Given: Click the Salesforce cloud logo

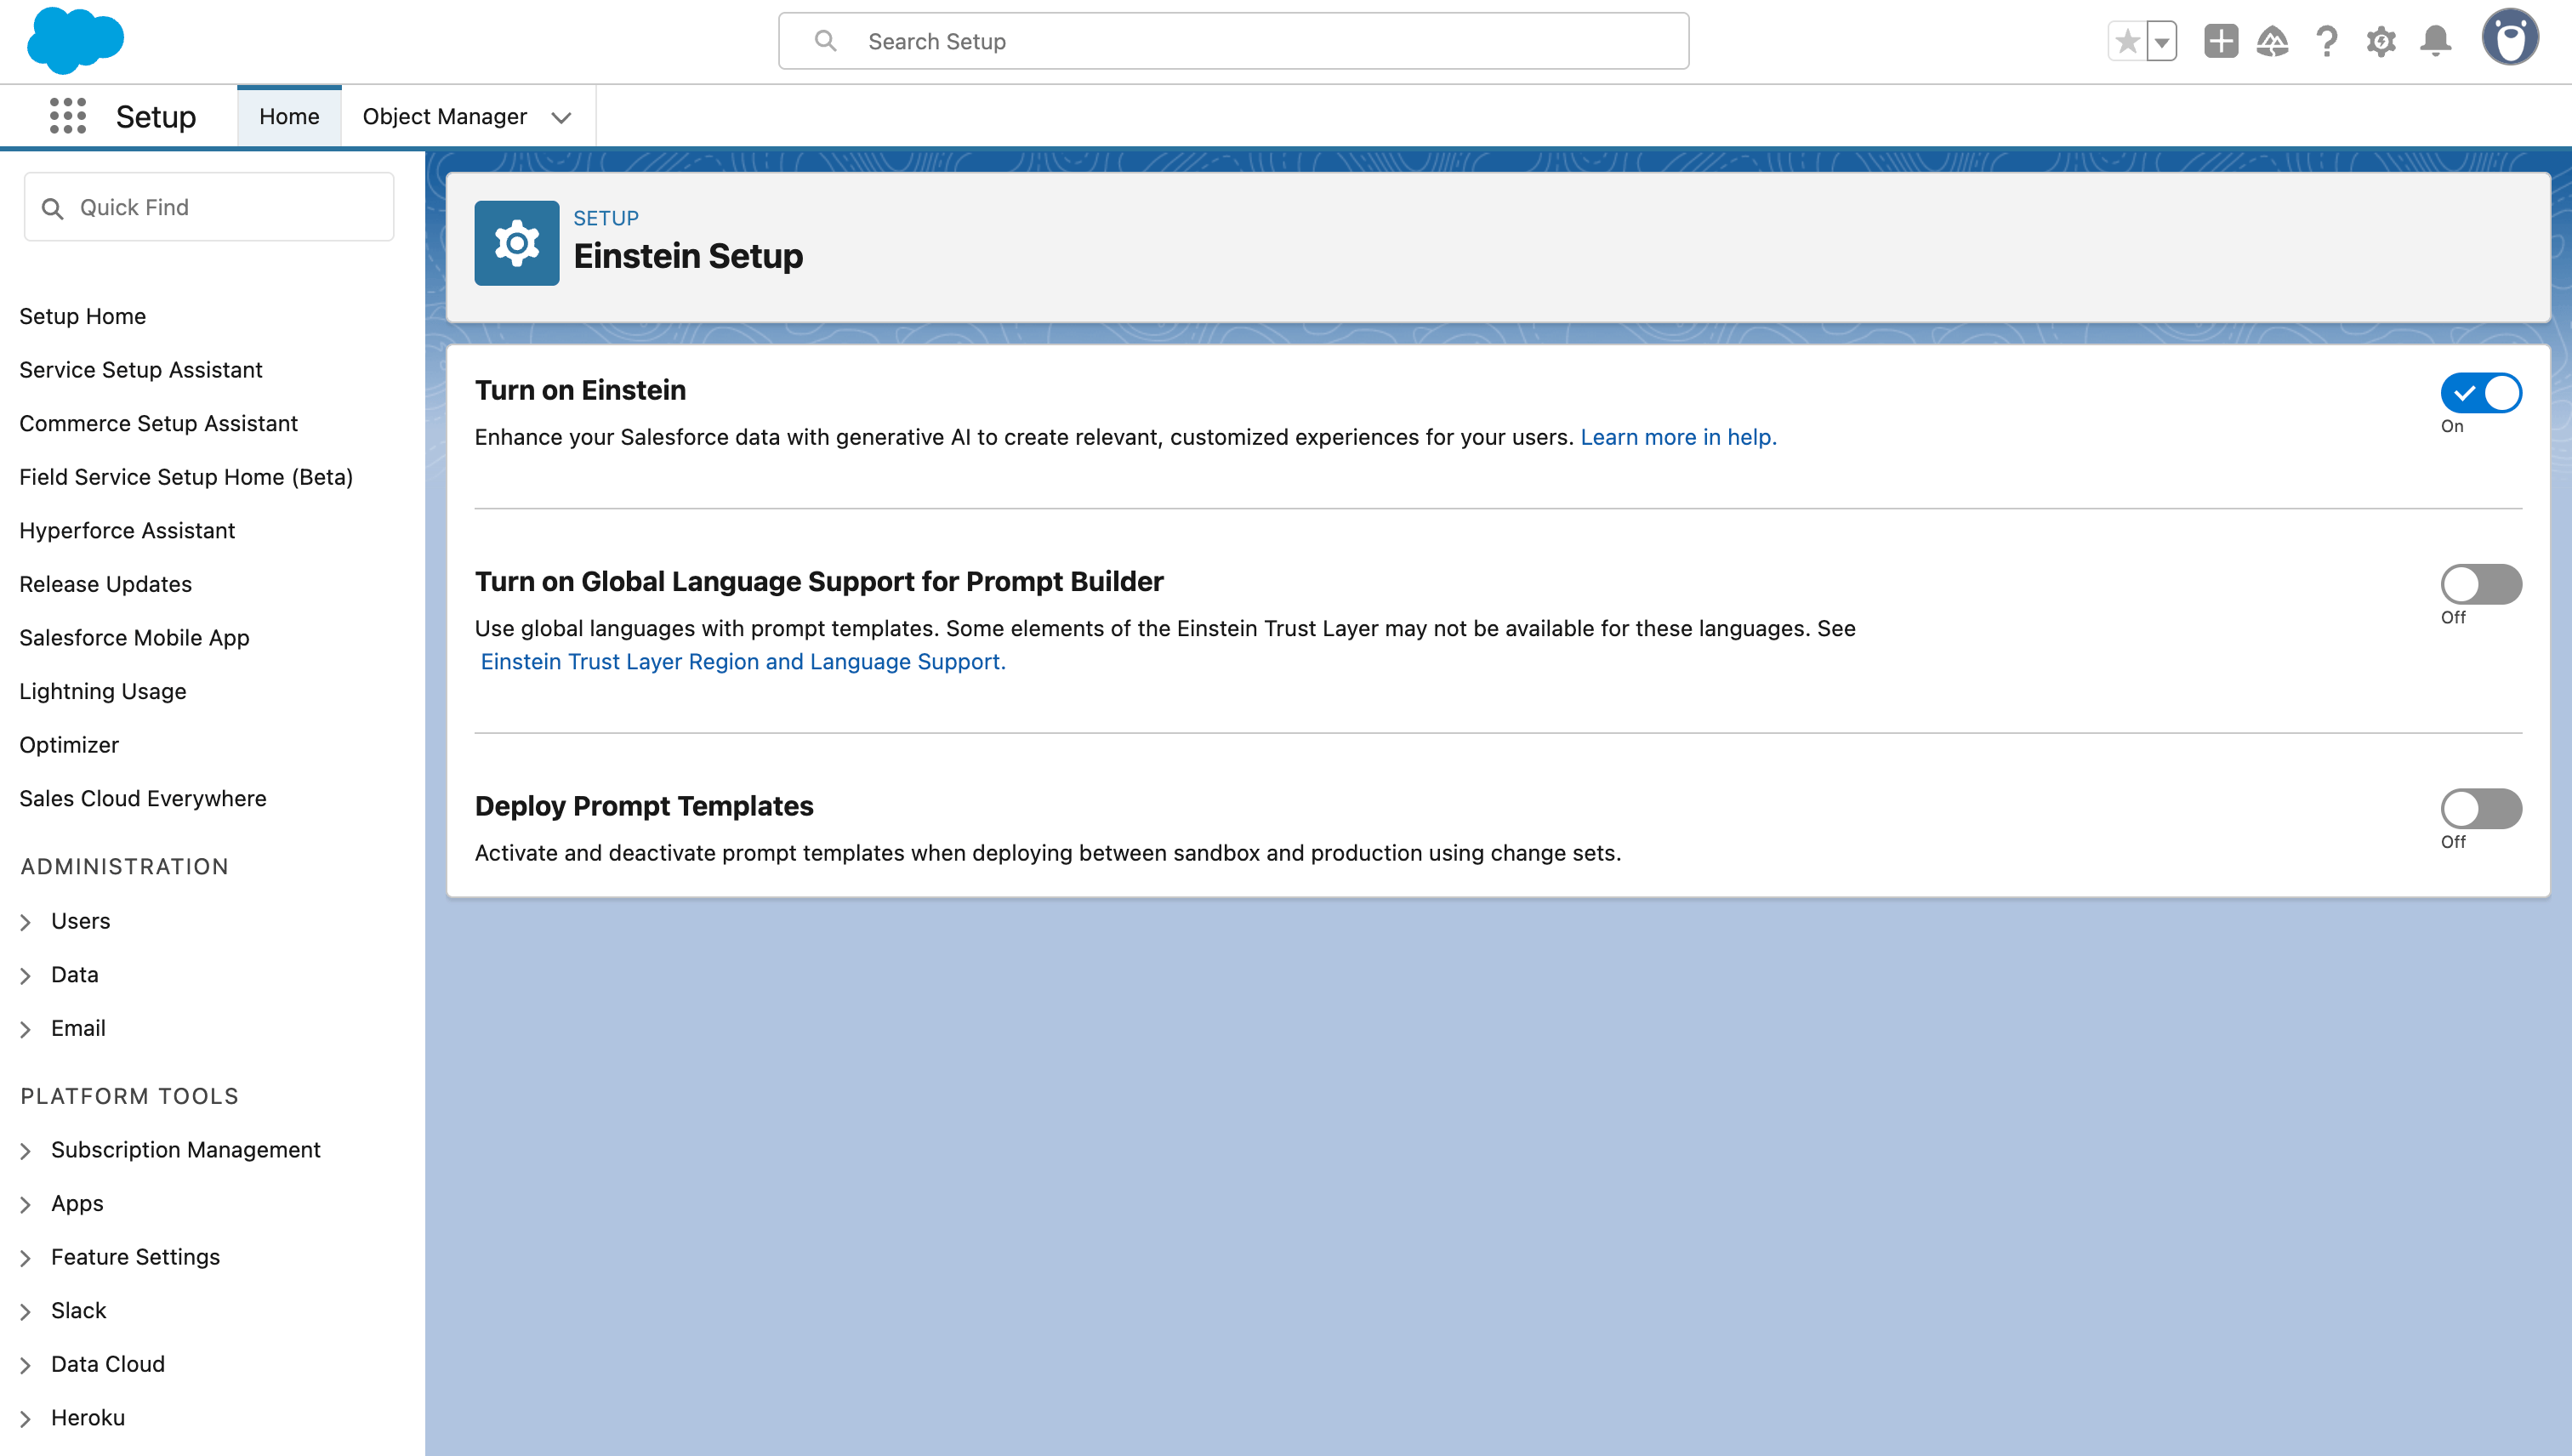Looking at the screenshot, I should [75, 41].
